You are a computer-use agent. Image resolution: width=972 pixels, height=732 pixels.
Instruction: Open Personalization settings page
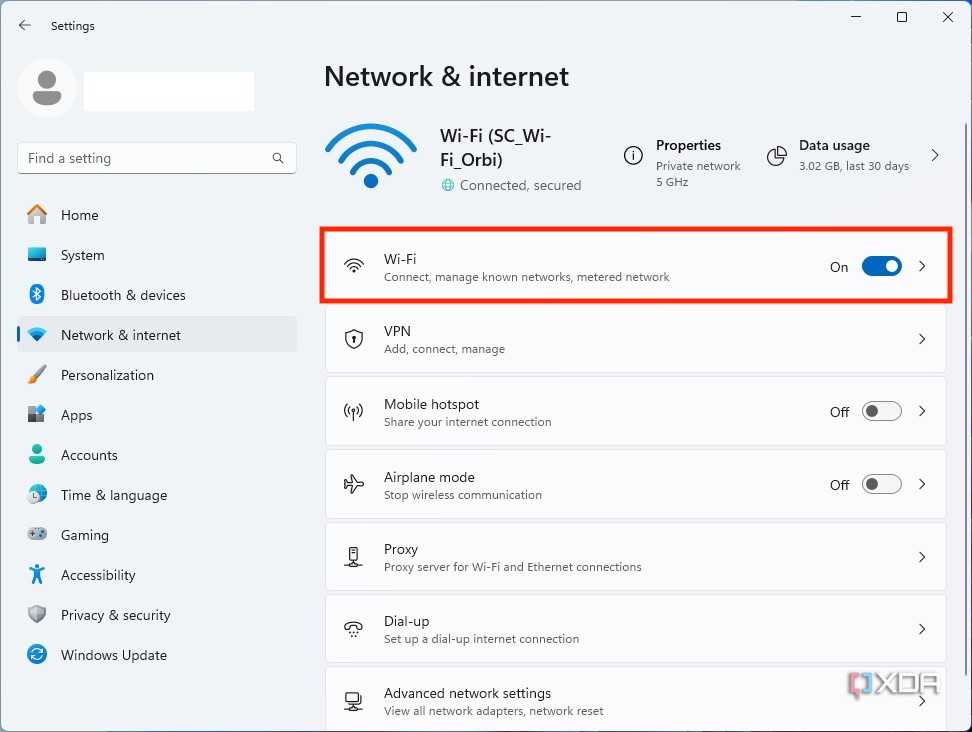tap(157, 375)
